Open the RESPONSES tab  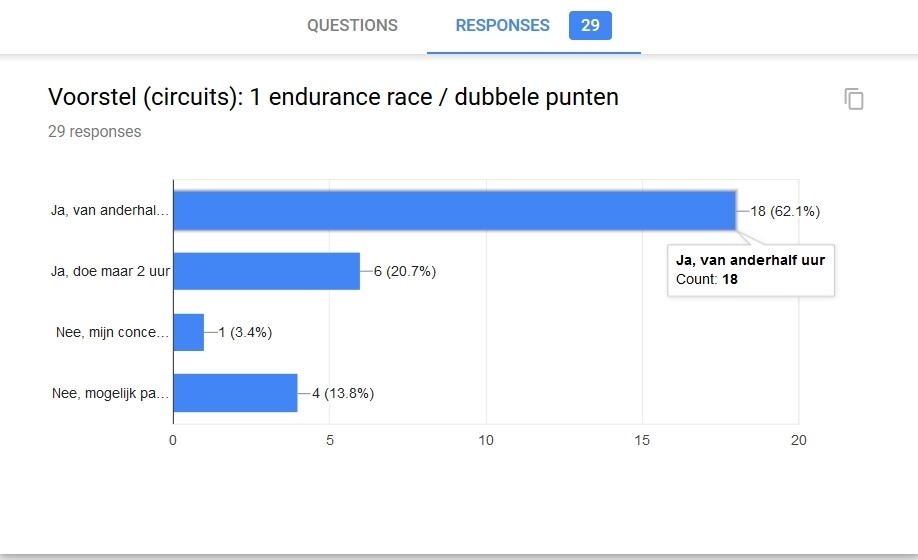click(502, 26)
